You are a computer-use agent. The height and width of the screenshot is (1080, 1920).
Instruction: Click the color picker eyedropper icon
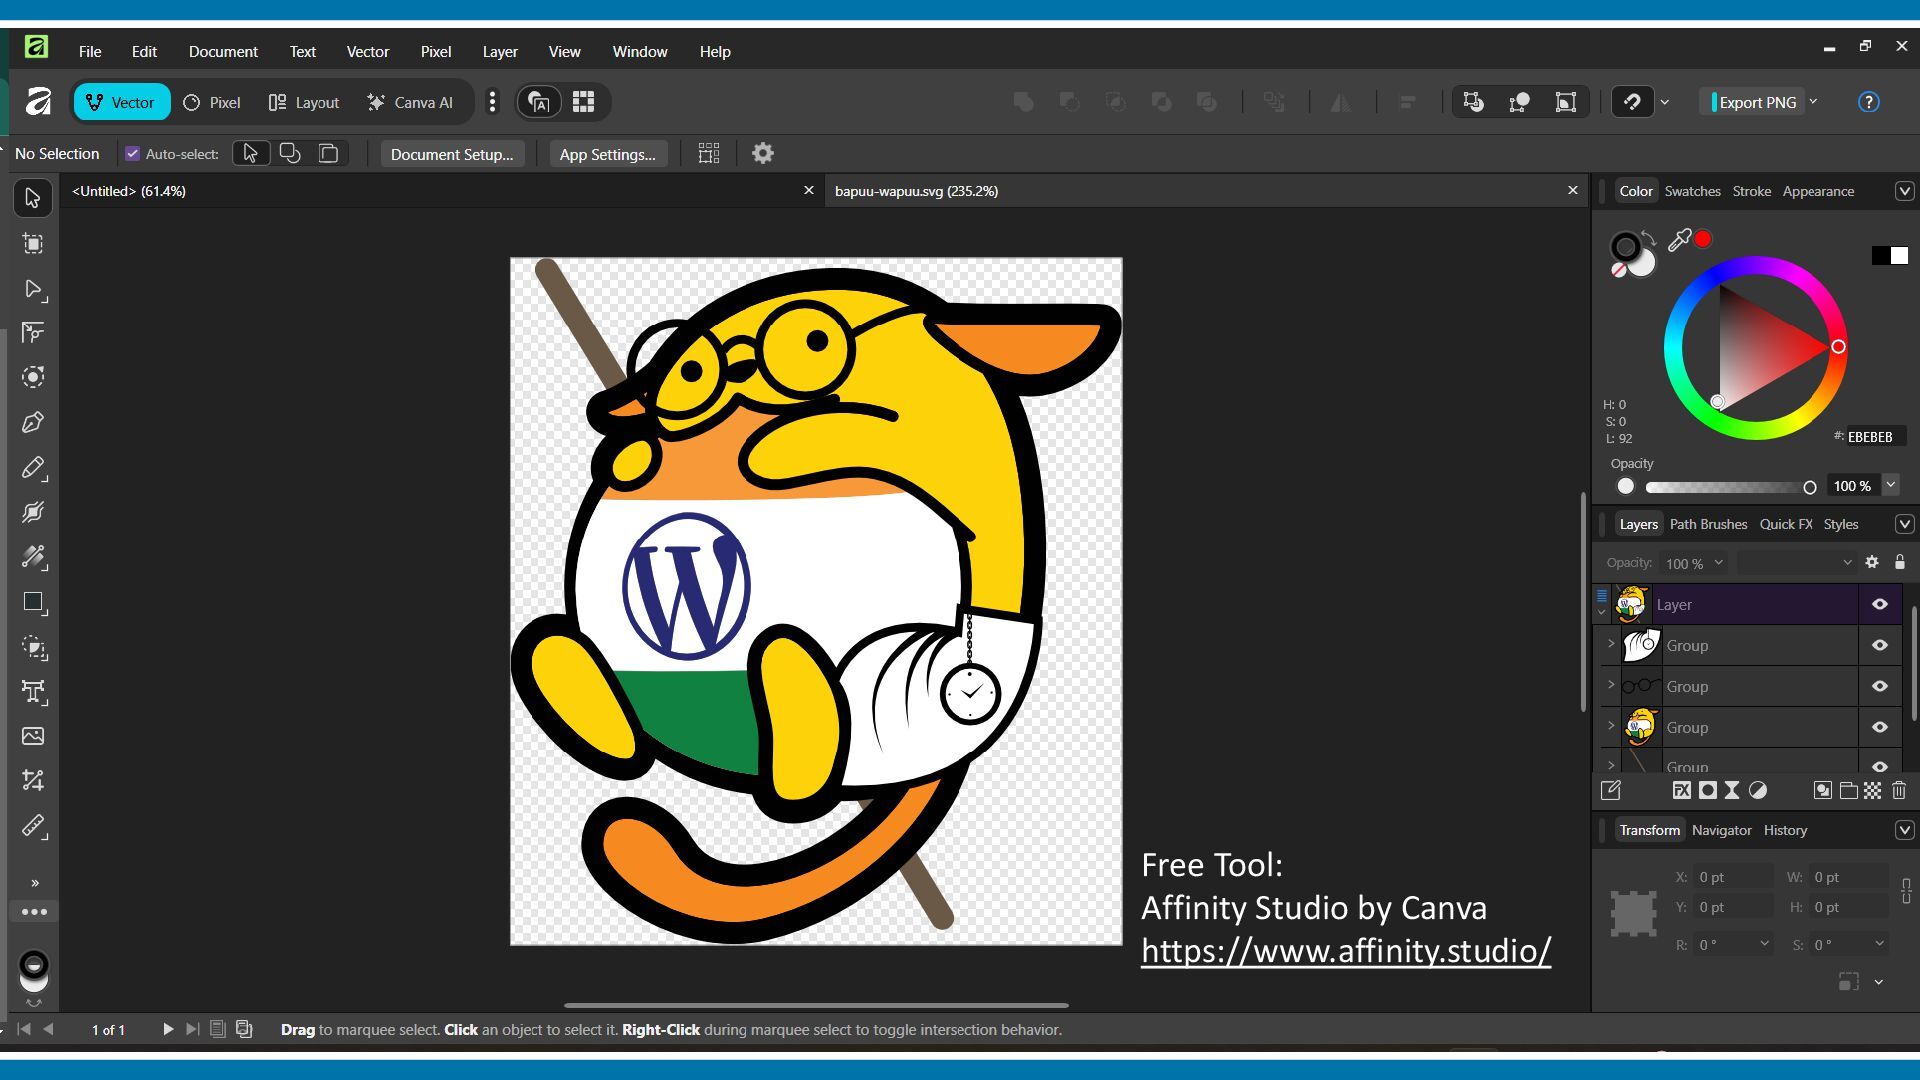tap(1679, 240)
